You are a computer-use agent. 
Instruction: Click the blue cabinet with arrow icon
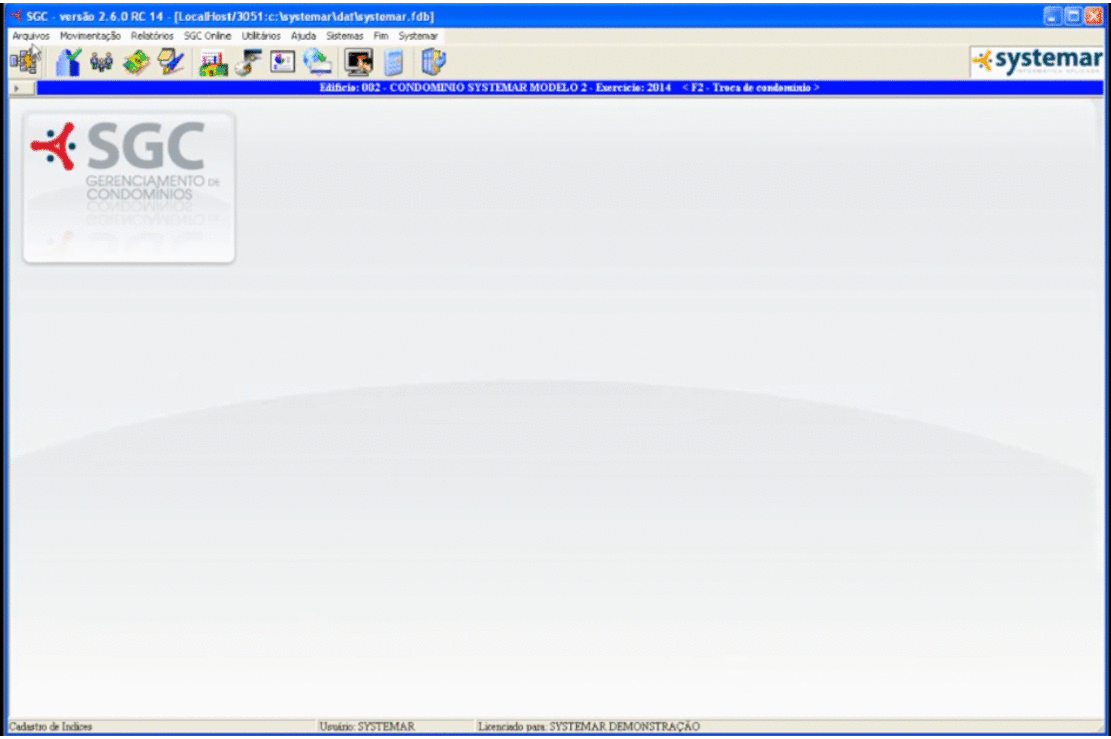coord(433,62)
